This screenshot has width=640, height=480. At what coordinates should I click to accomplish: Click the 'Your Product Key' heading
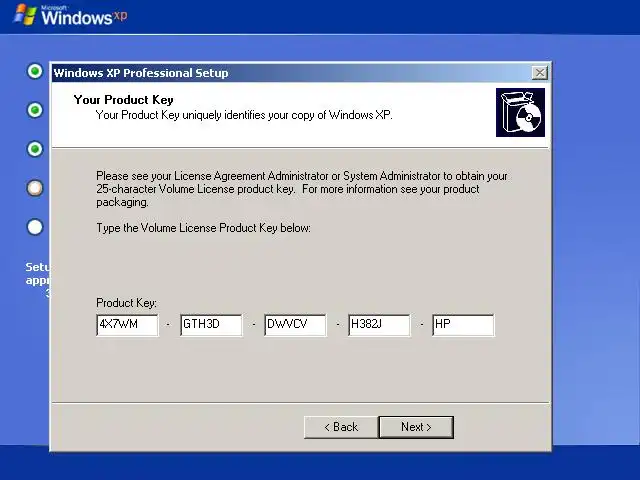tap(123, 100)
